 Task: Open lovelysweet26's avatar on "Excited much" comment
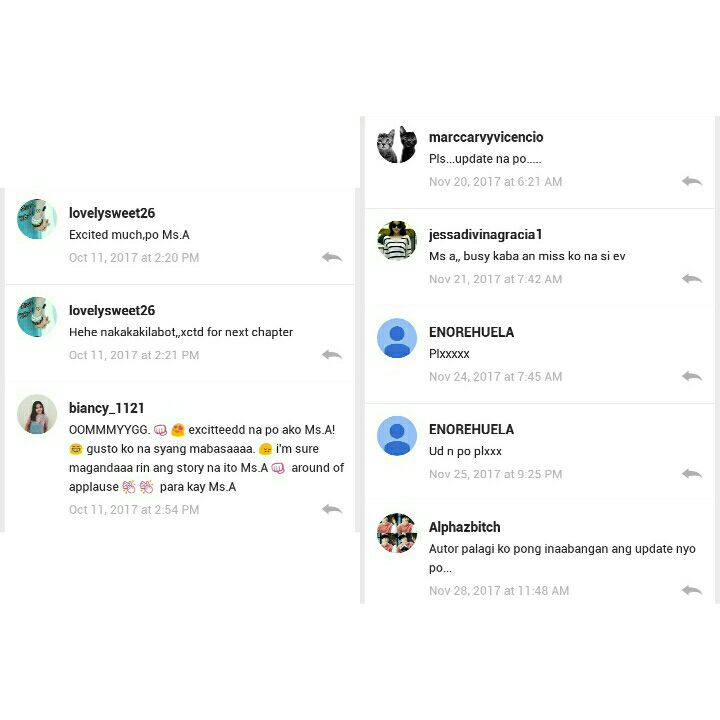(37, 219)
